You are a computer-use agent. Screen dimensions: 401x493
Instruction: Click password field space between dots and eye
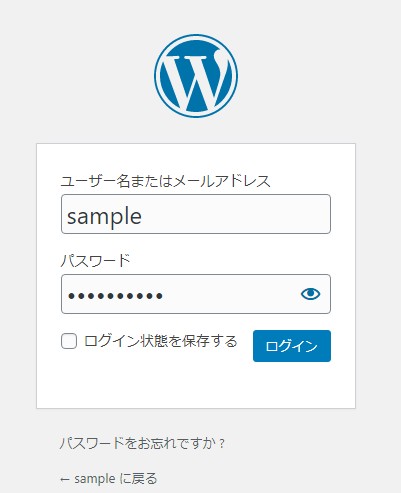click(230, 294)
